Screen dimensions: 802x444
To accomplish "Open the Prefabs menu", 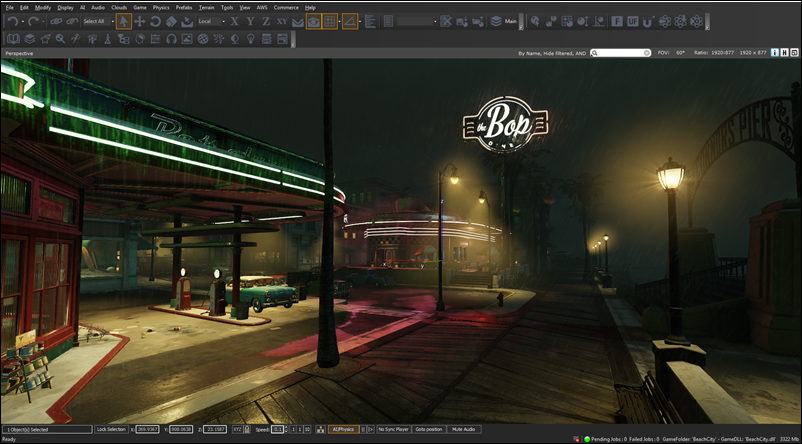I will [183, 7].
